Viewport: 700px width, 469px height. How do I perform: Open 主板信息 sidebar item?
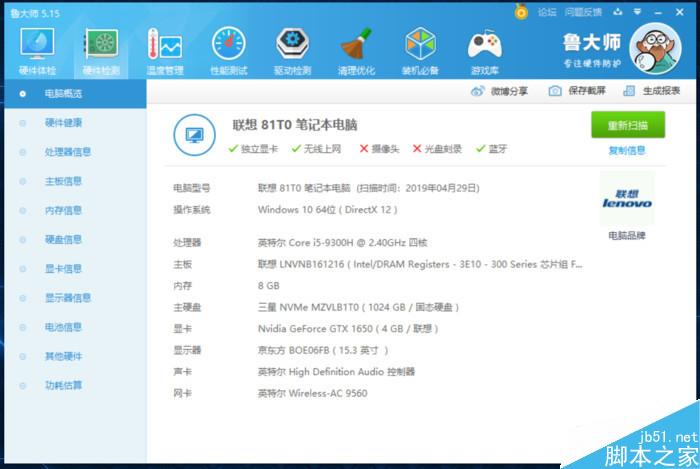75,181
